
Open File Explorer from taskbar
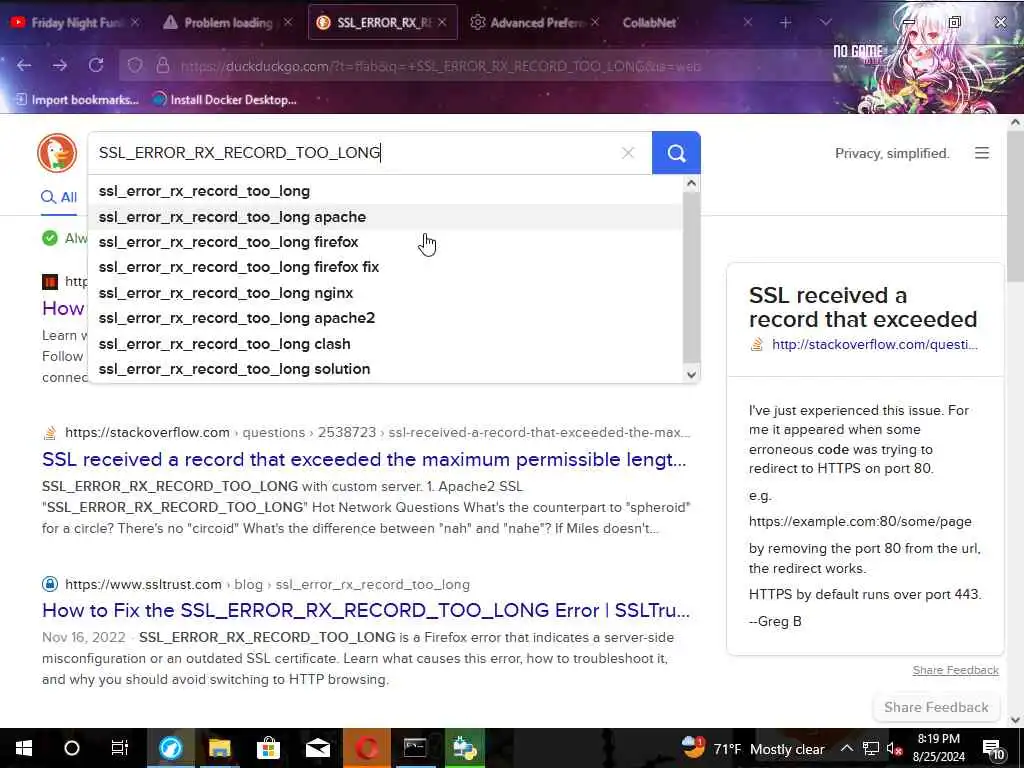tap(219, 748)
